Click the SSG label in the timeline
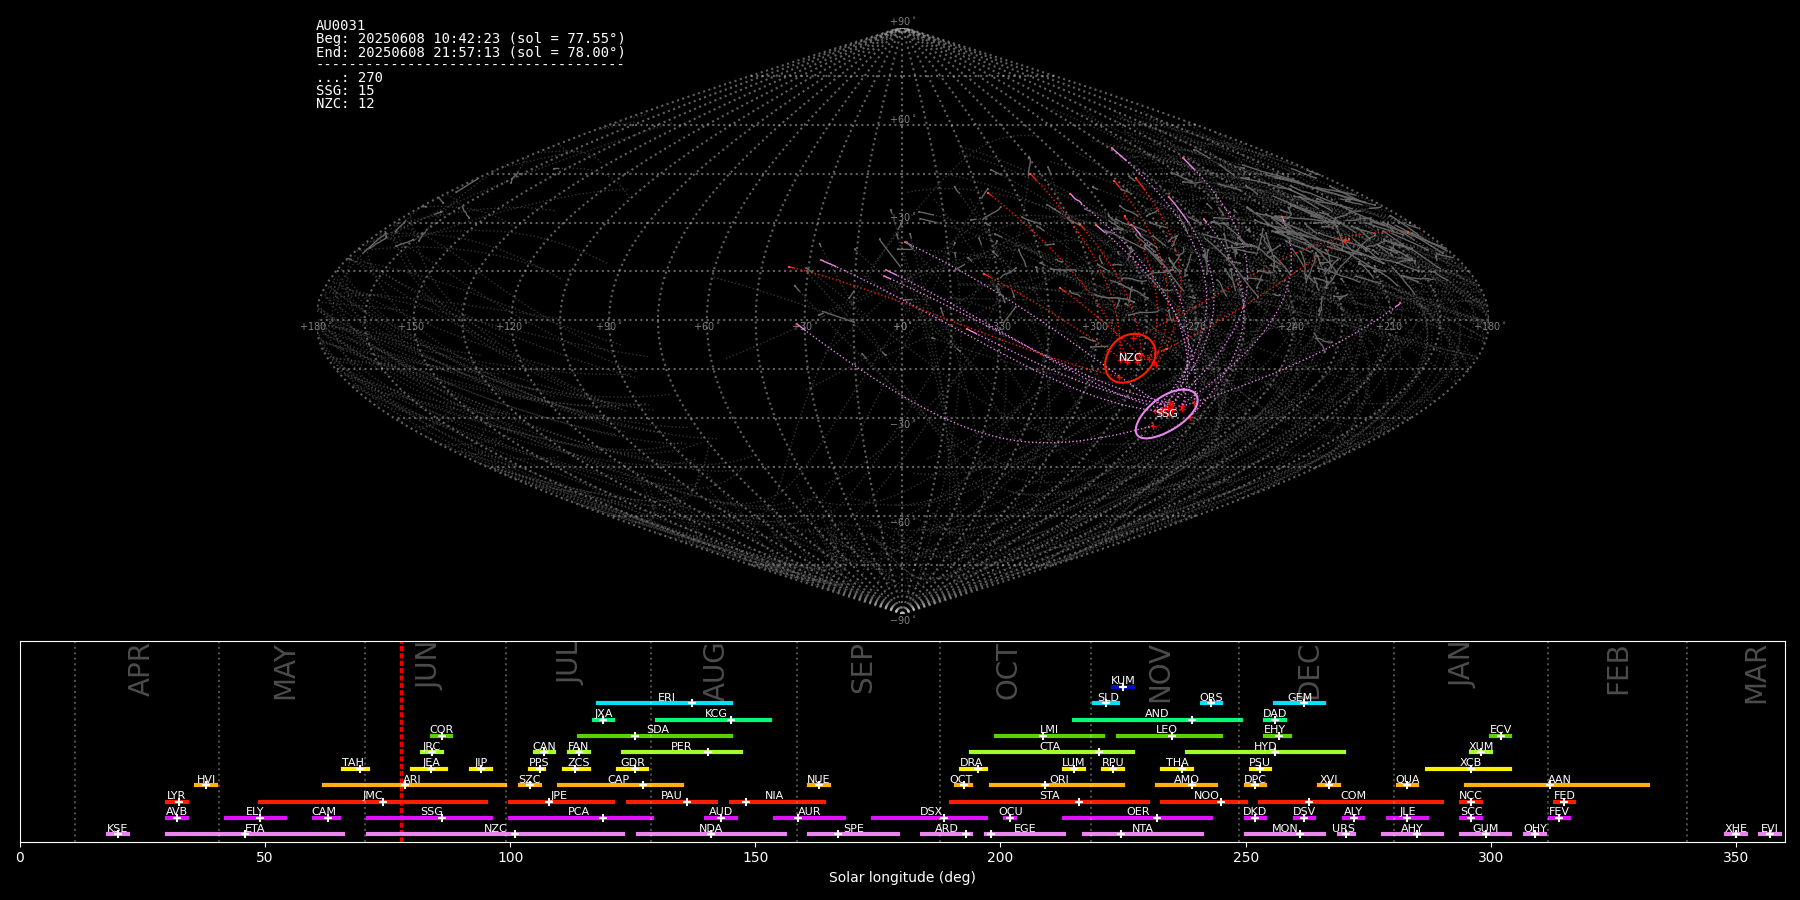Viewport: 1800px width, 900px height. [x=431, y=812]
